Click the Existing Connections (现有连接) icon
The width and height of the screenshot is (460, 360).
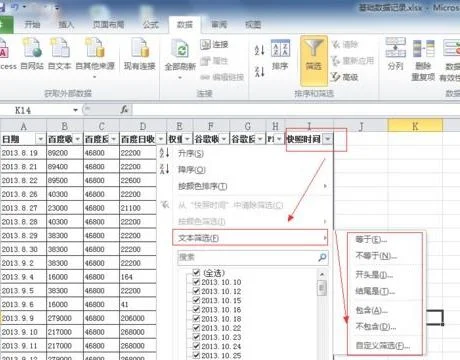(x=140, y=48)
